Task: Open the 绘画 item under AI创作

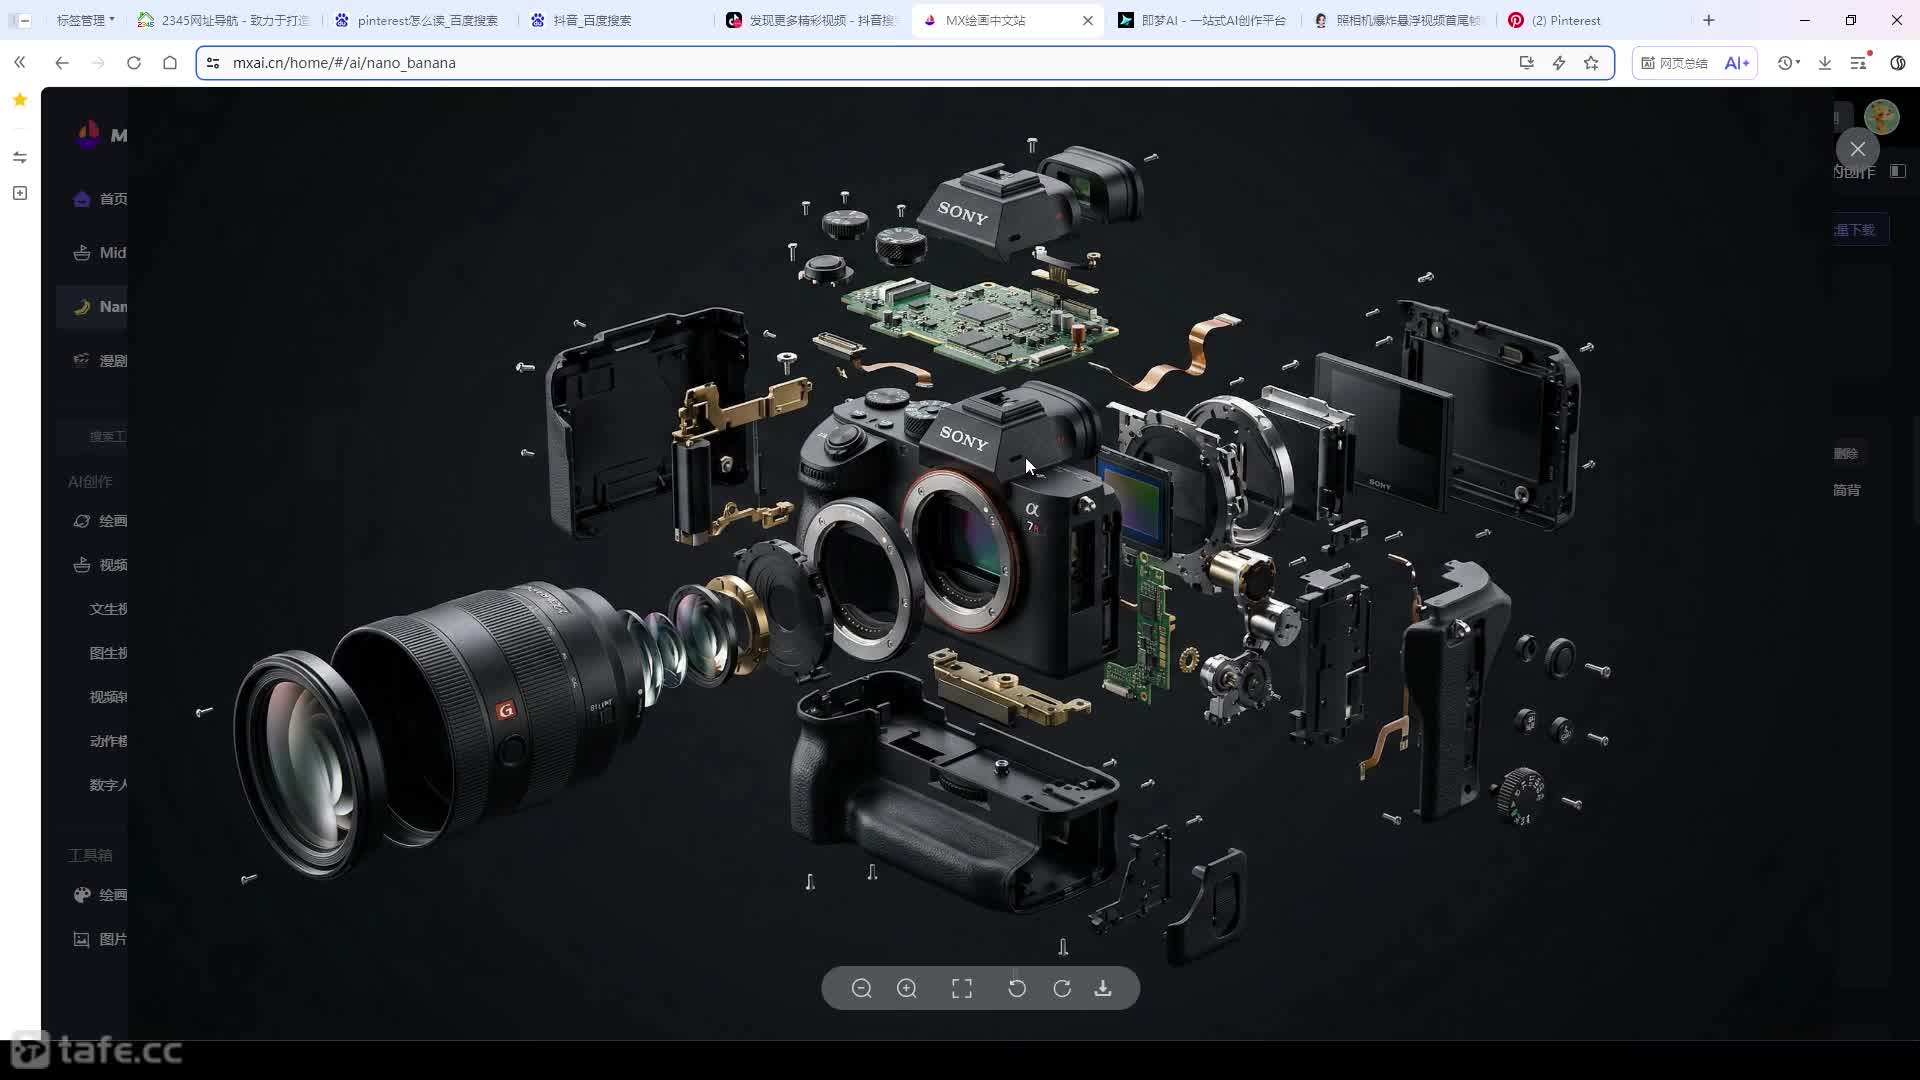Action: click(x=100, y=521)
